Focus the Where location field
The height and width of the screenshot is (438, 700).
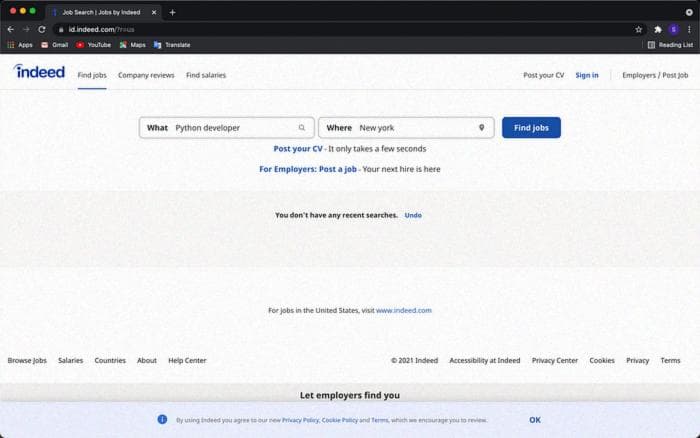pos(406,128)
